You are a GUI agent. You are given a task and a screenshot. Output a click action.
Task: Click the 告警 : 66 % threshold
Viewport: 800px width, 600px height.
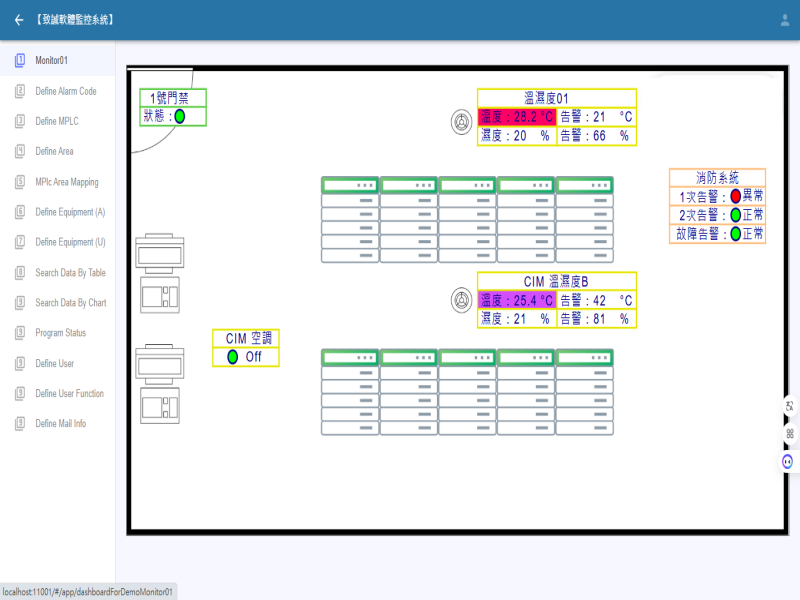(596, 136)
